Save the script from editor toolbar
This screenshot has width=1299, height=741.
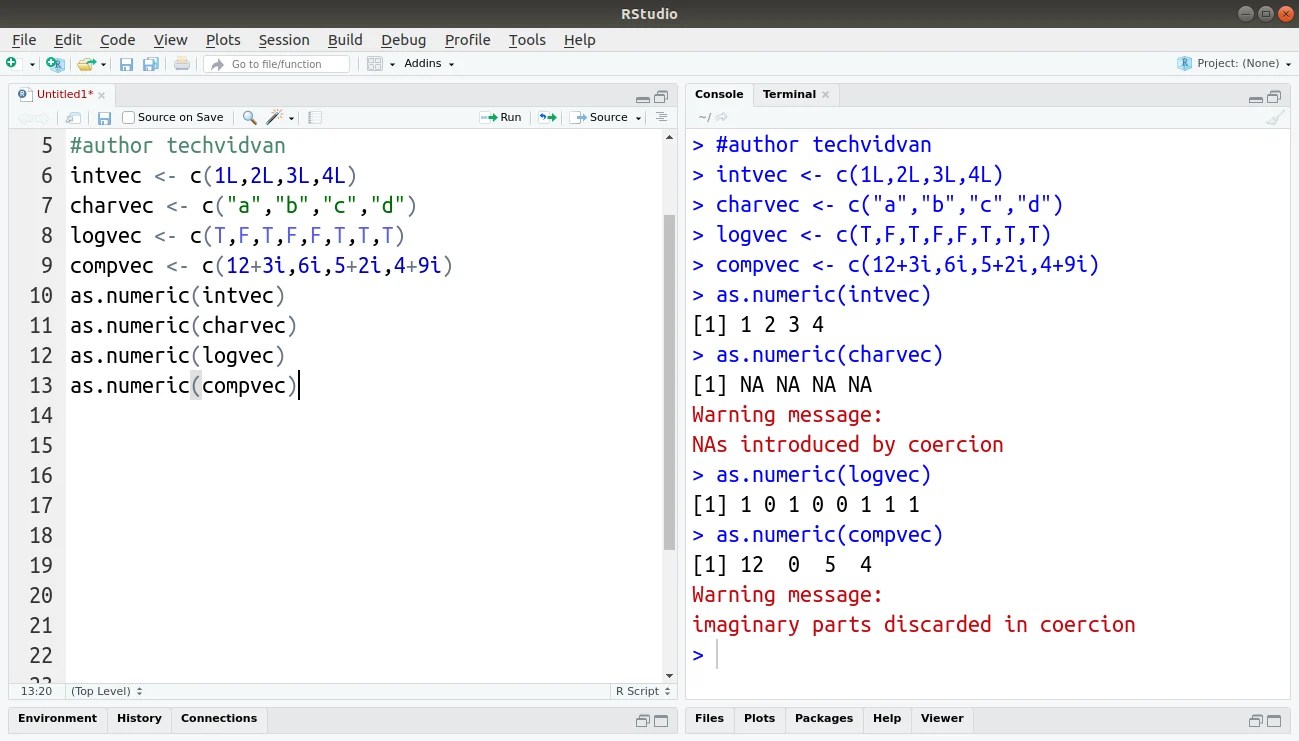pyautogui.click(x=104, y=118)
